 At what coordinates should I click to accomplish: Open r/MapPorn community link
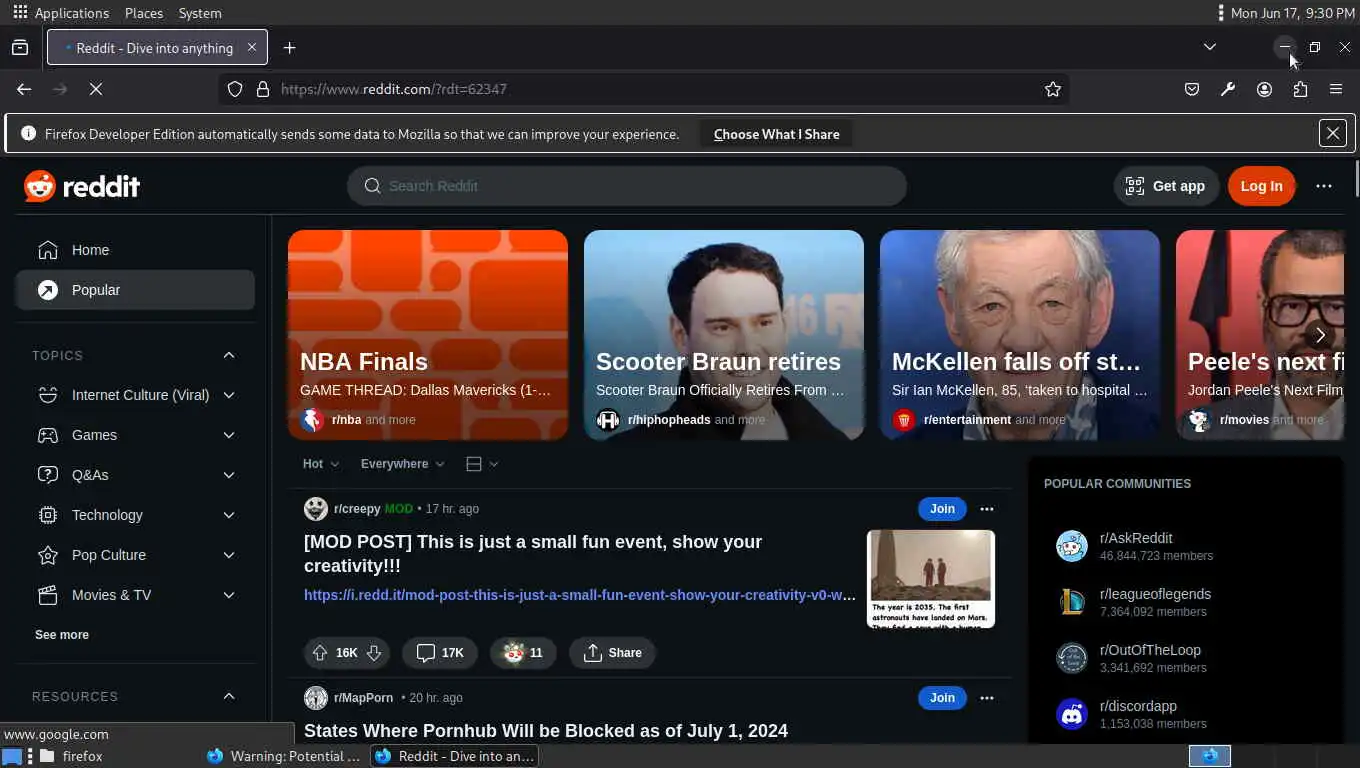point(363,698)
